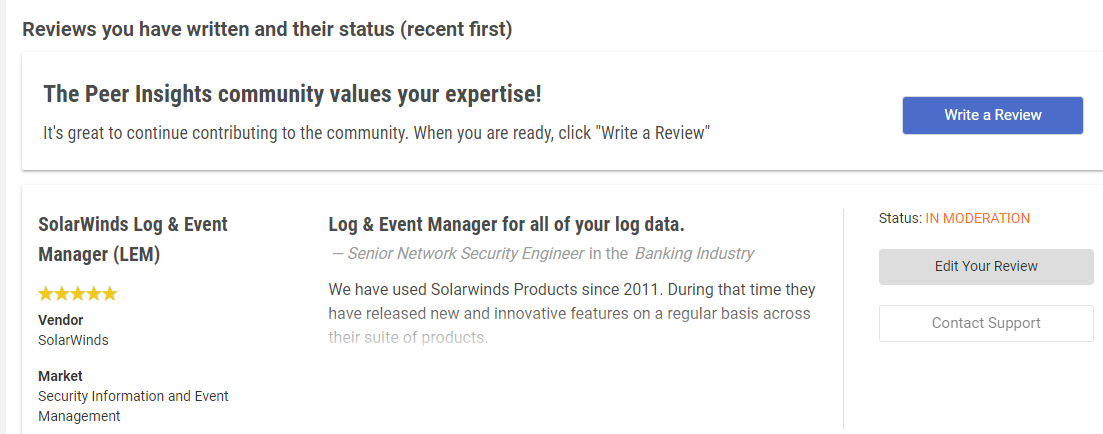This screenshot has width=1103, height=434.
Task: Click the third yellow rating star
Action: [x=78, y=294]
